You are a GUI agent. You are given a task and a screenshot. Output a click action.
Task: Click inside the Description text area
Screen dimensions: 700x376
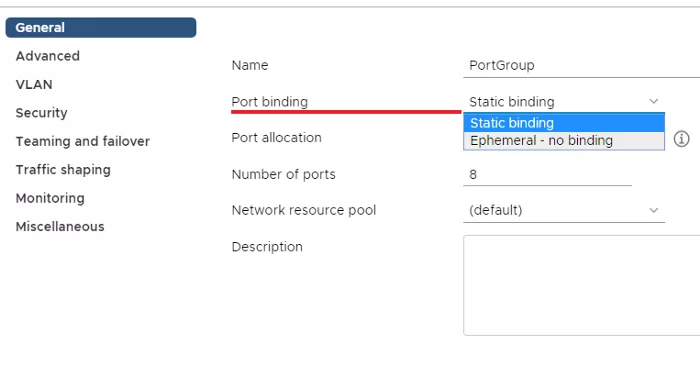tap(581, 285)
